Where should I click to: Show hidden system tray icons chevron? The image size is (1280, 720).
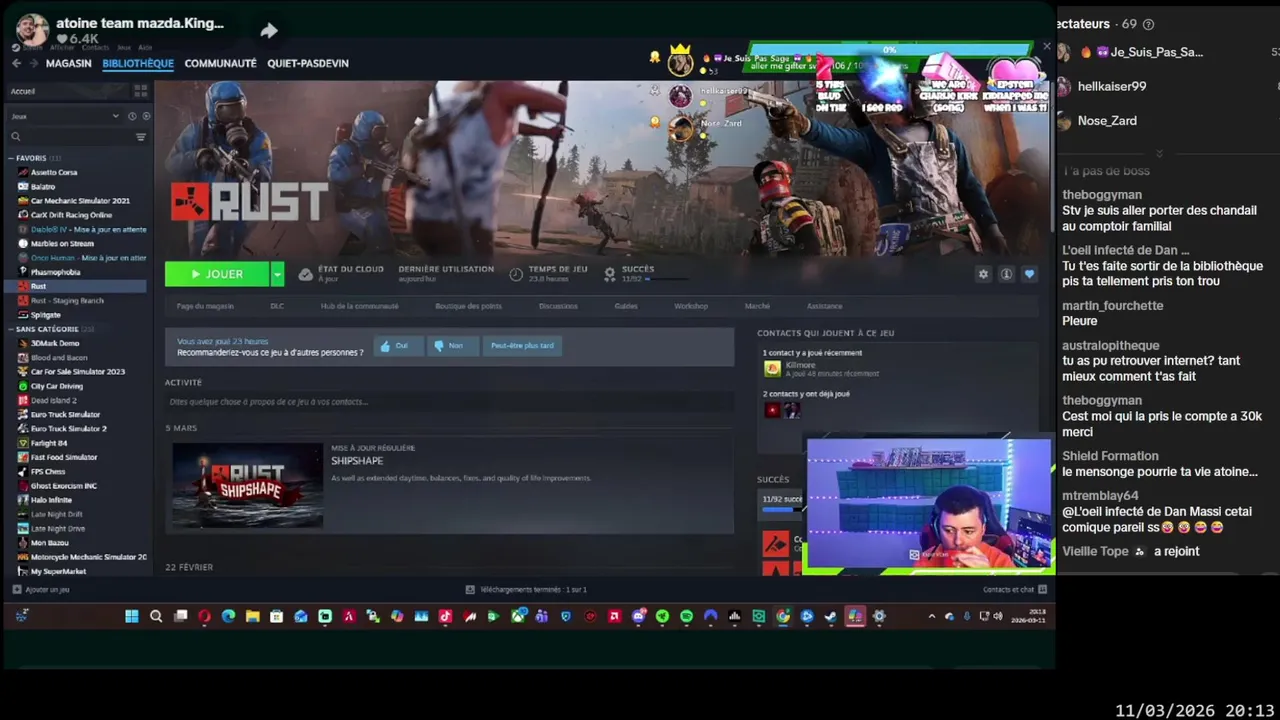(932, 616)
